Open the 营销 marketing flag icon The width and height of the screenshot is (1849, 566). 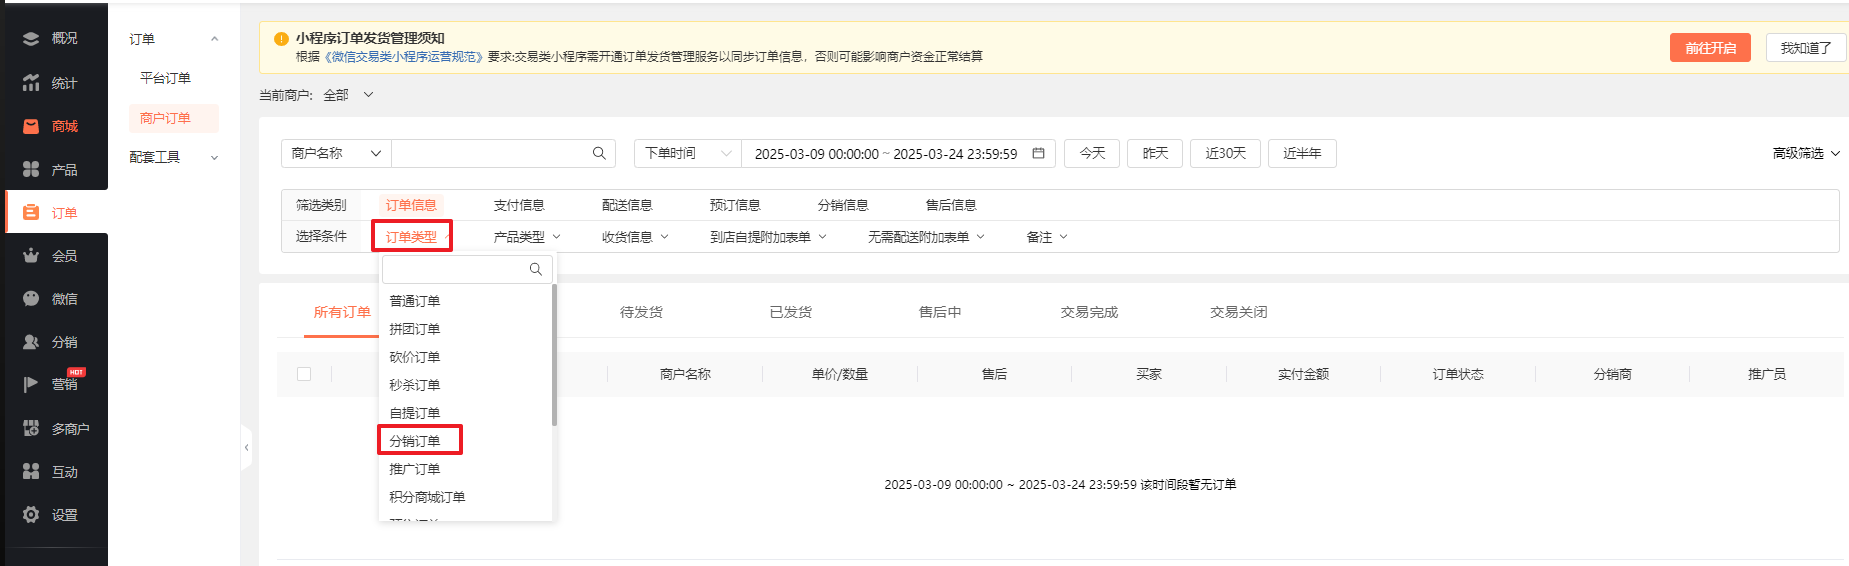point(31,384)
